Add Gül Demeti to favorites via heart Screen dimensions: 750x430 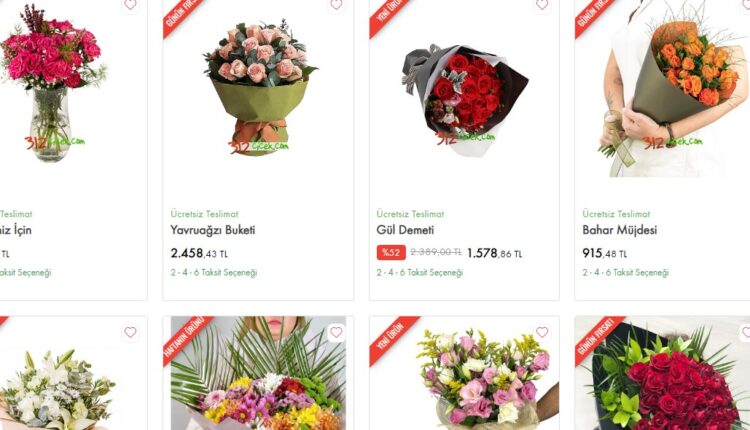pyautogui.click(x=542, y=4)
